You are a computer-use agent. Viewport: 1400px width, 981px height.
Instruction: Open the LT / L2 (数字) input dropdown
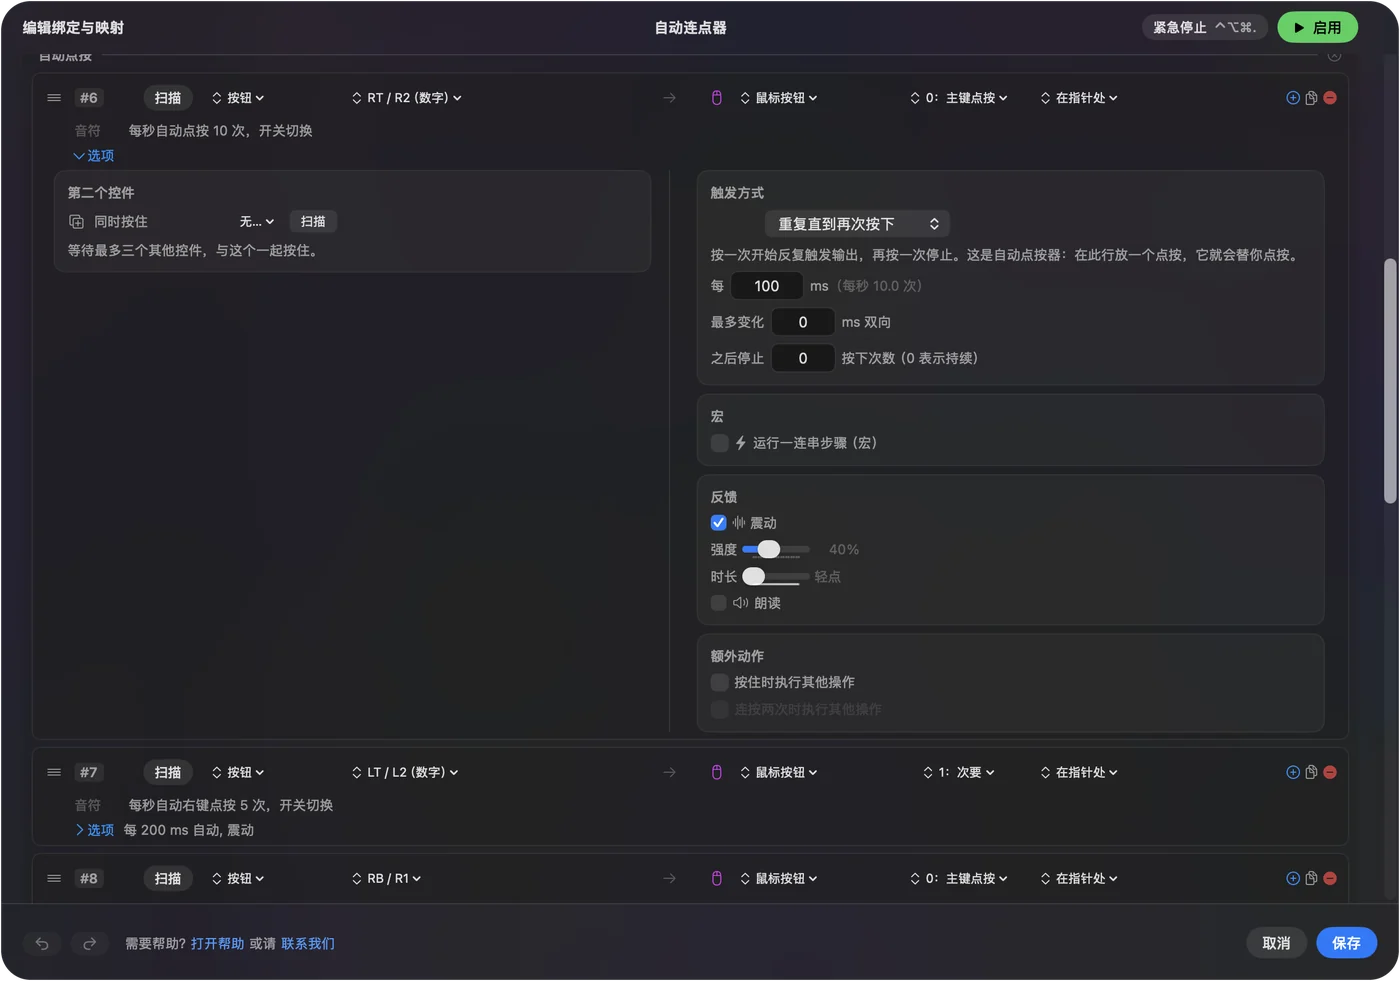pyautogui.click(x=405, y=772)
